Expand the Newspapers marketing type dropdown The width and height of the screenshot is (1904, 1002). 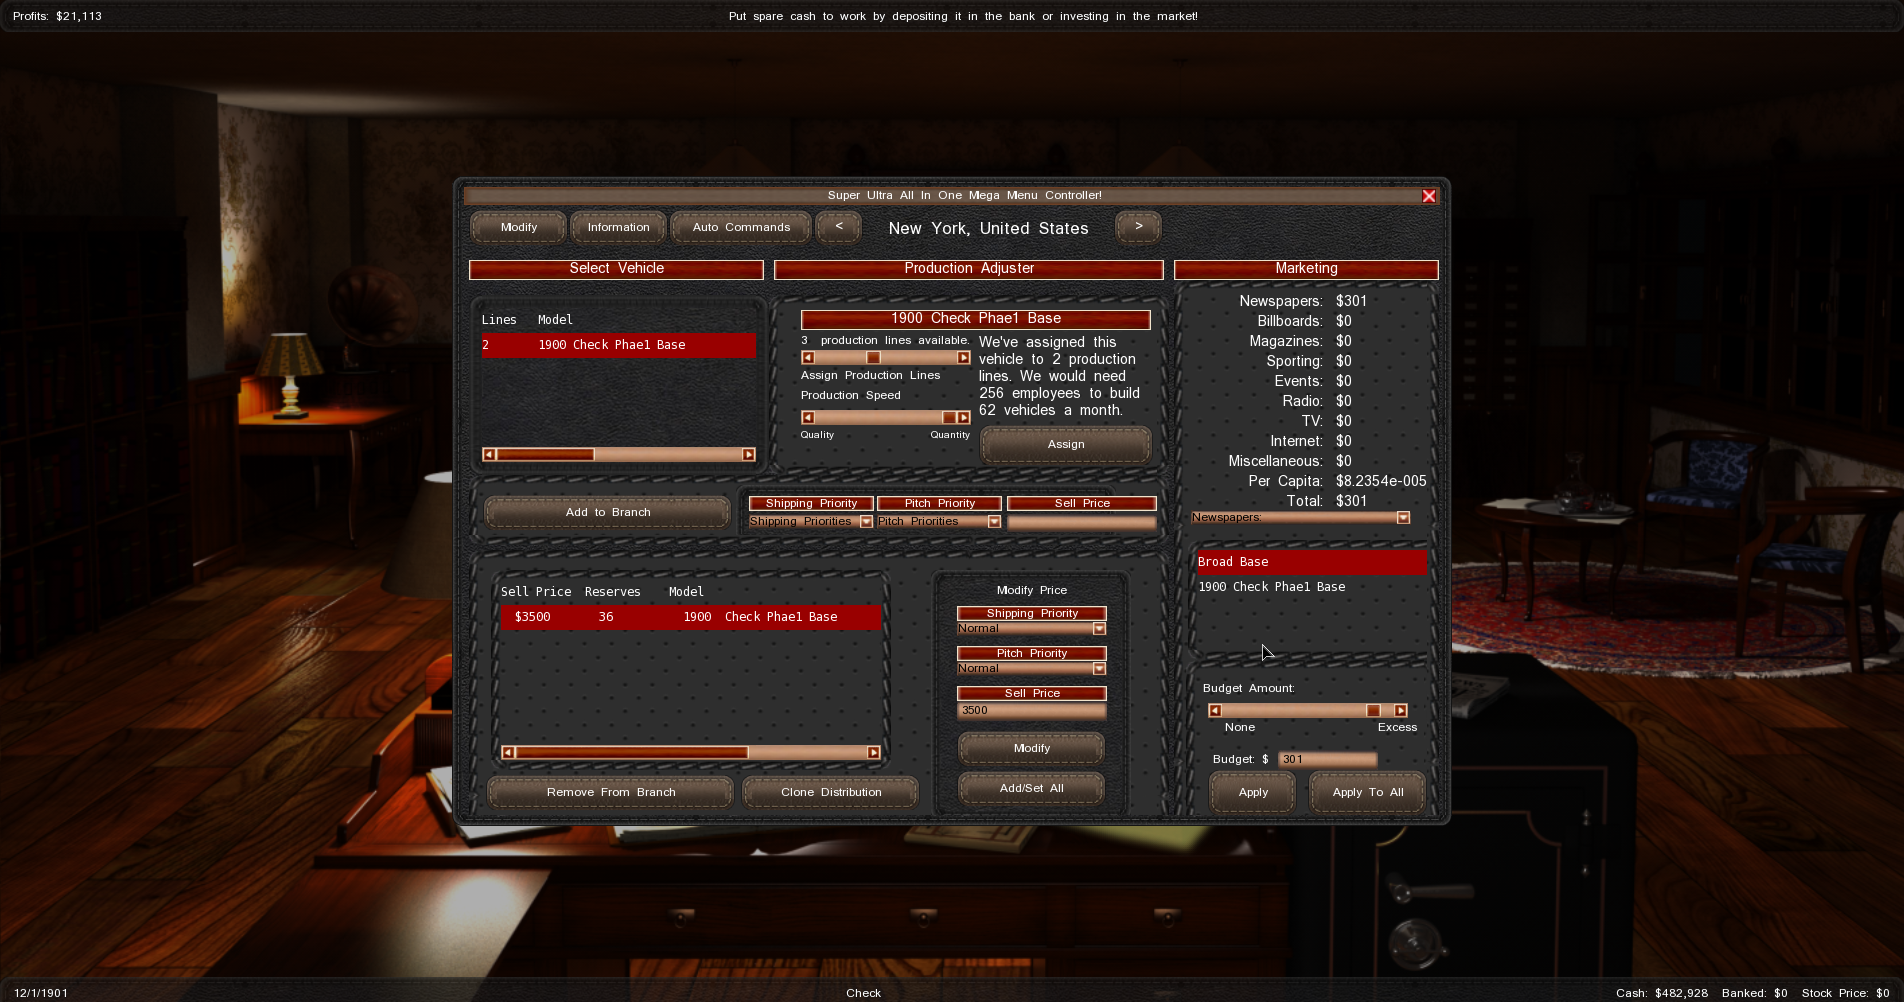pos(1403,518)
